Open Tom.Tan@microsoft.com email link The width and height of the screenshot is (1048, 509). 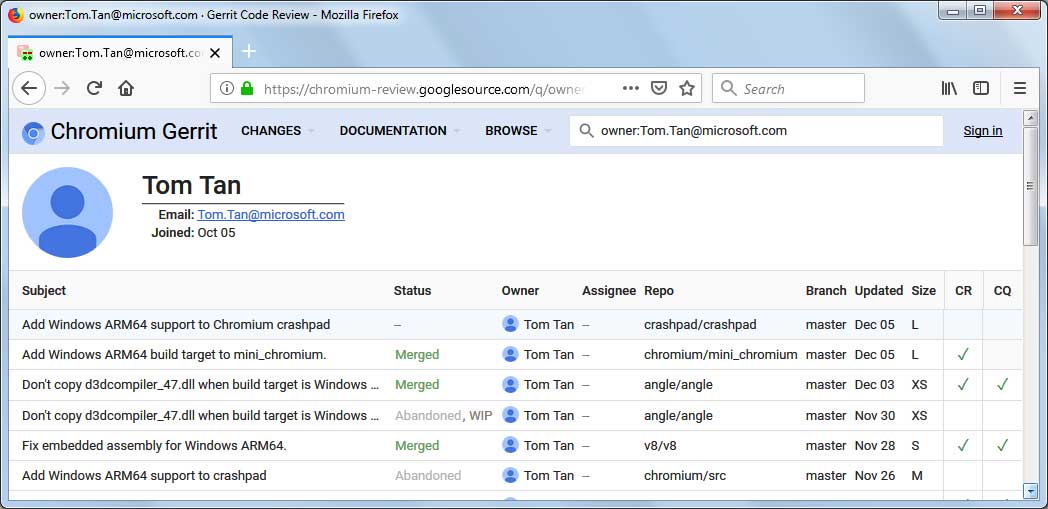(271, 214)
